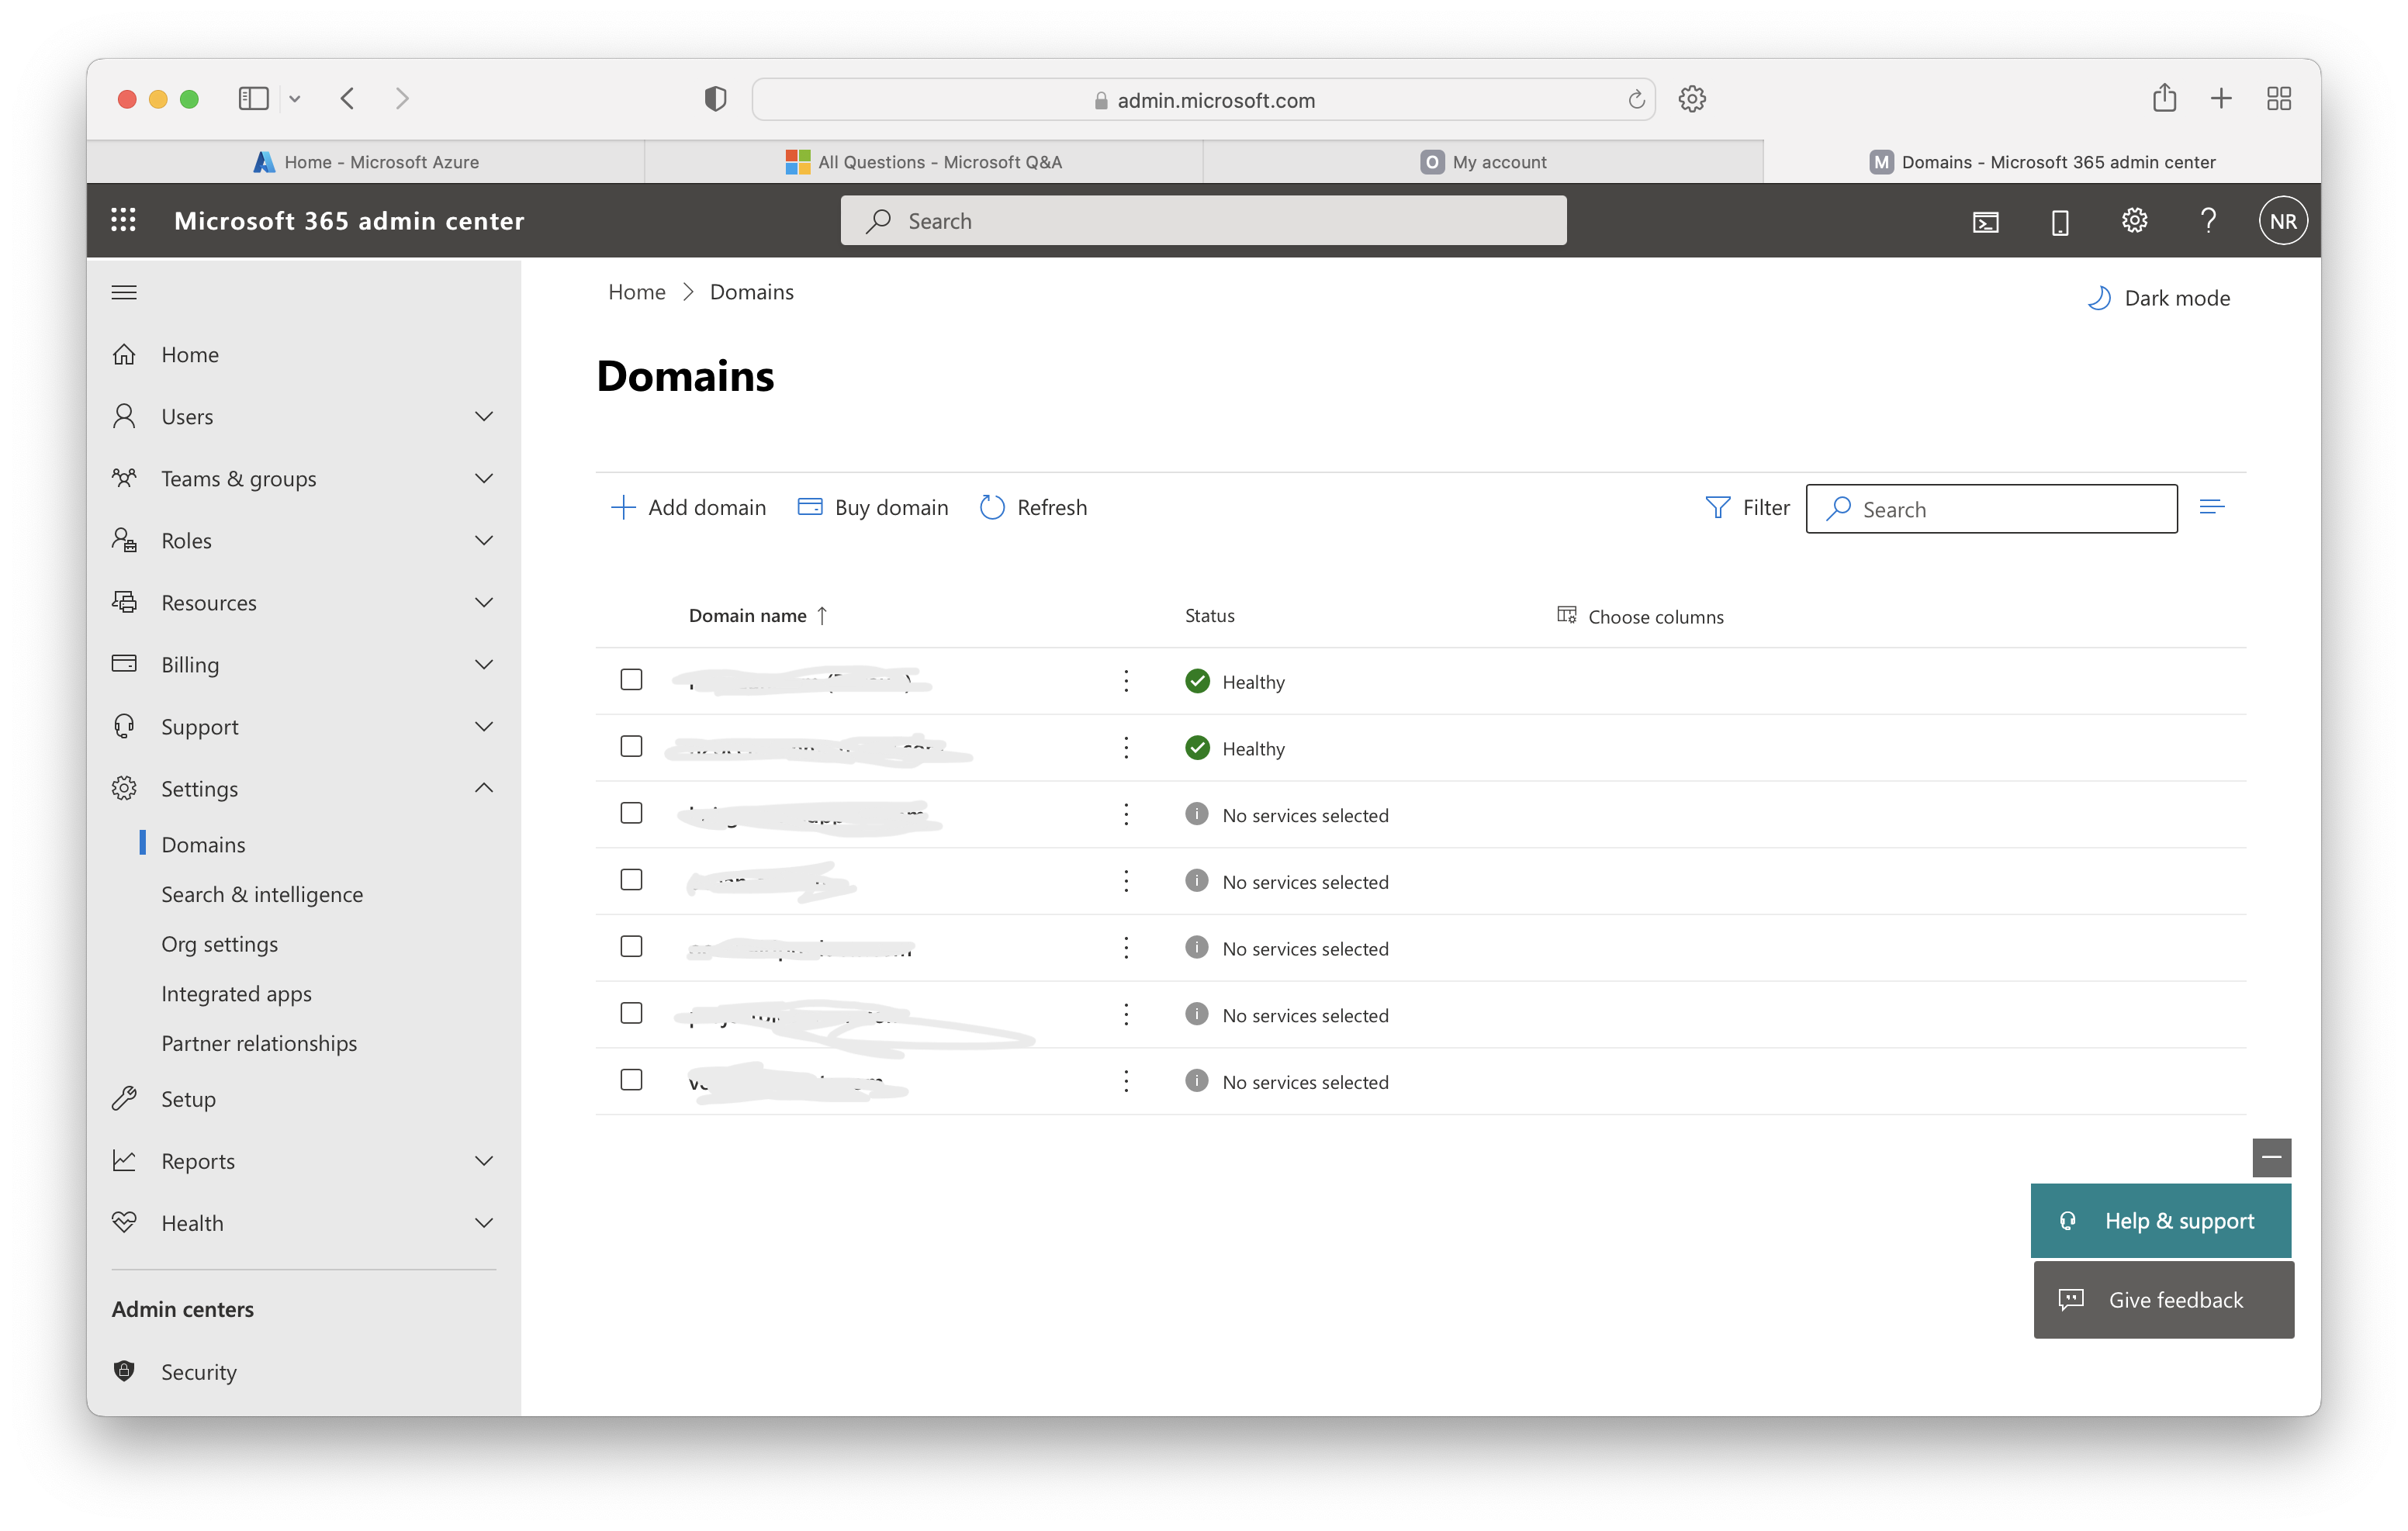Click Buy domain button

tap(872, 507)
